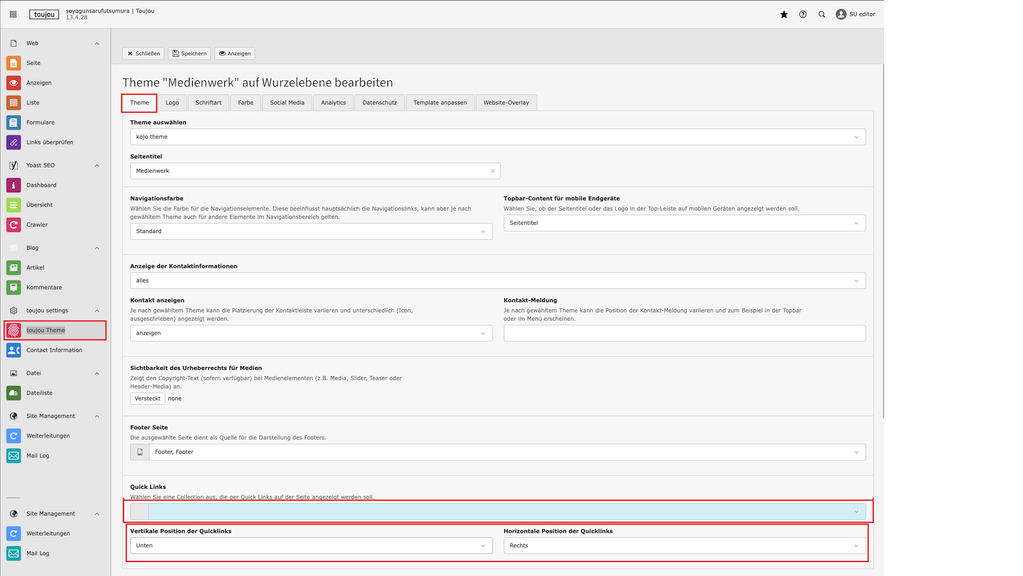Switch to the Schriftart tab
1023x576 pixels.
208,102
